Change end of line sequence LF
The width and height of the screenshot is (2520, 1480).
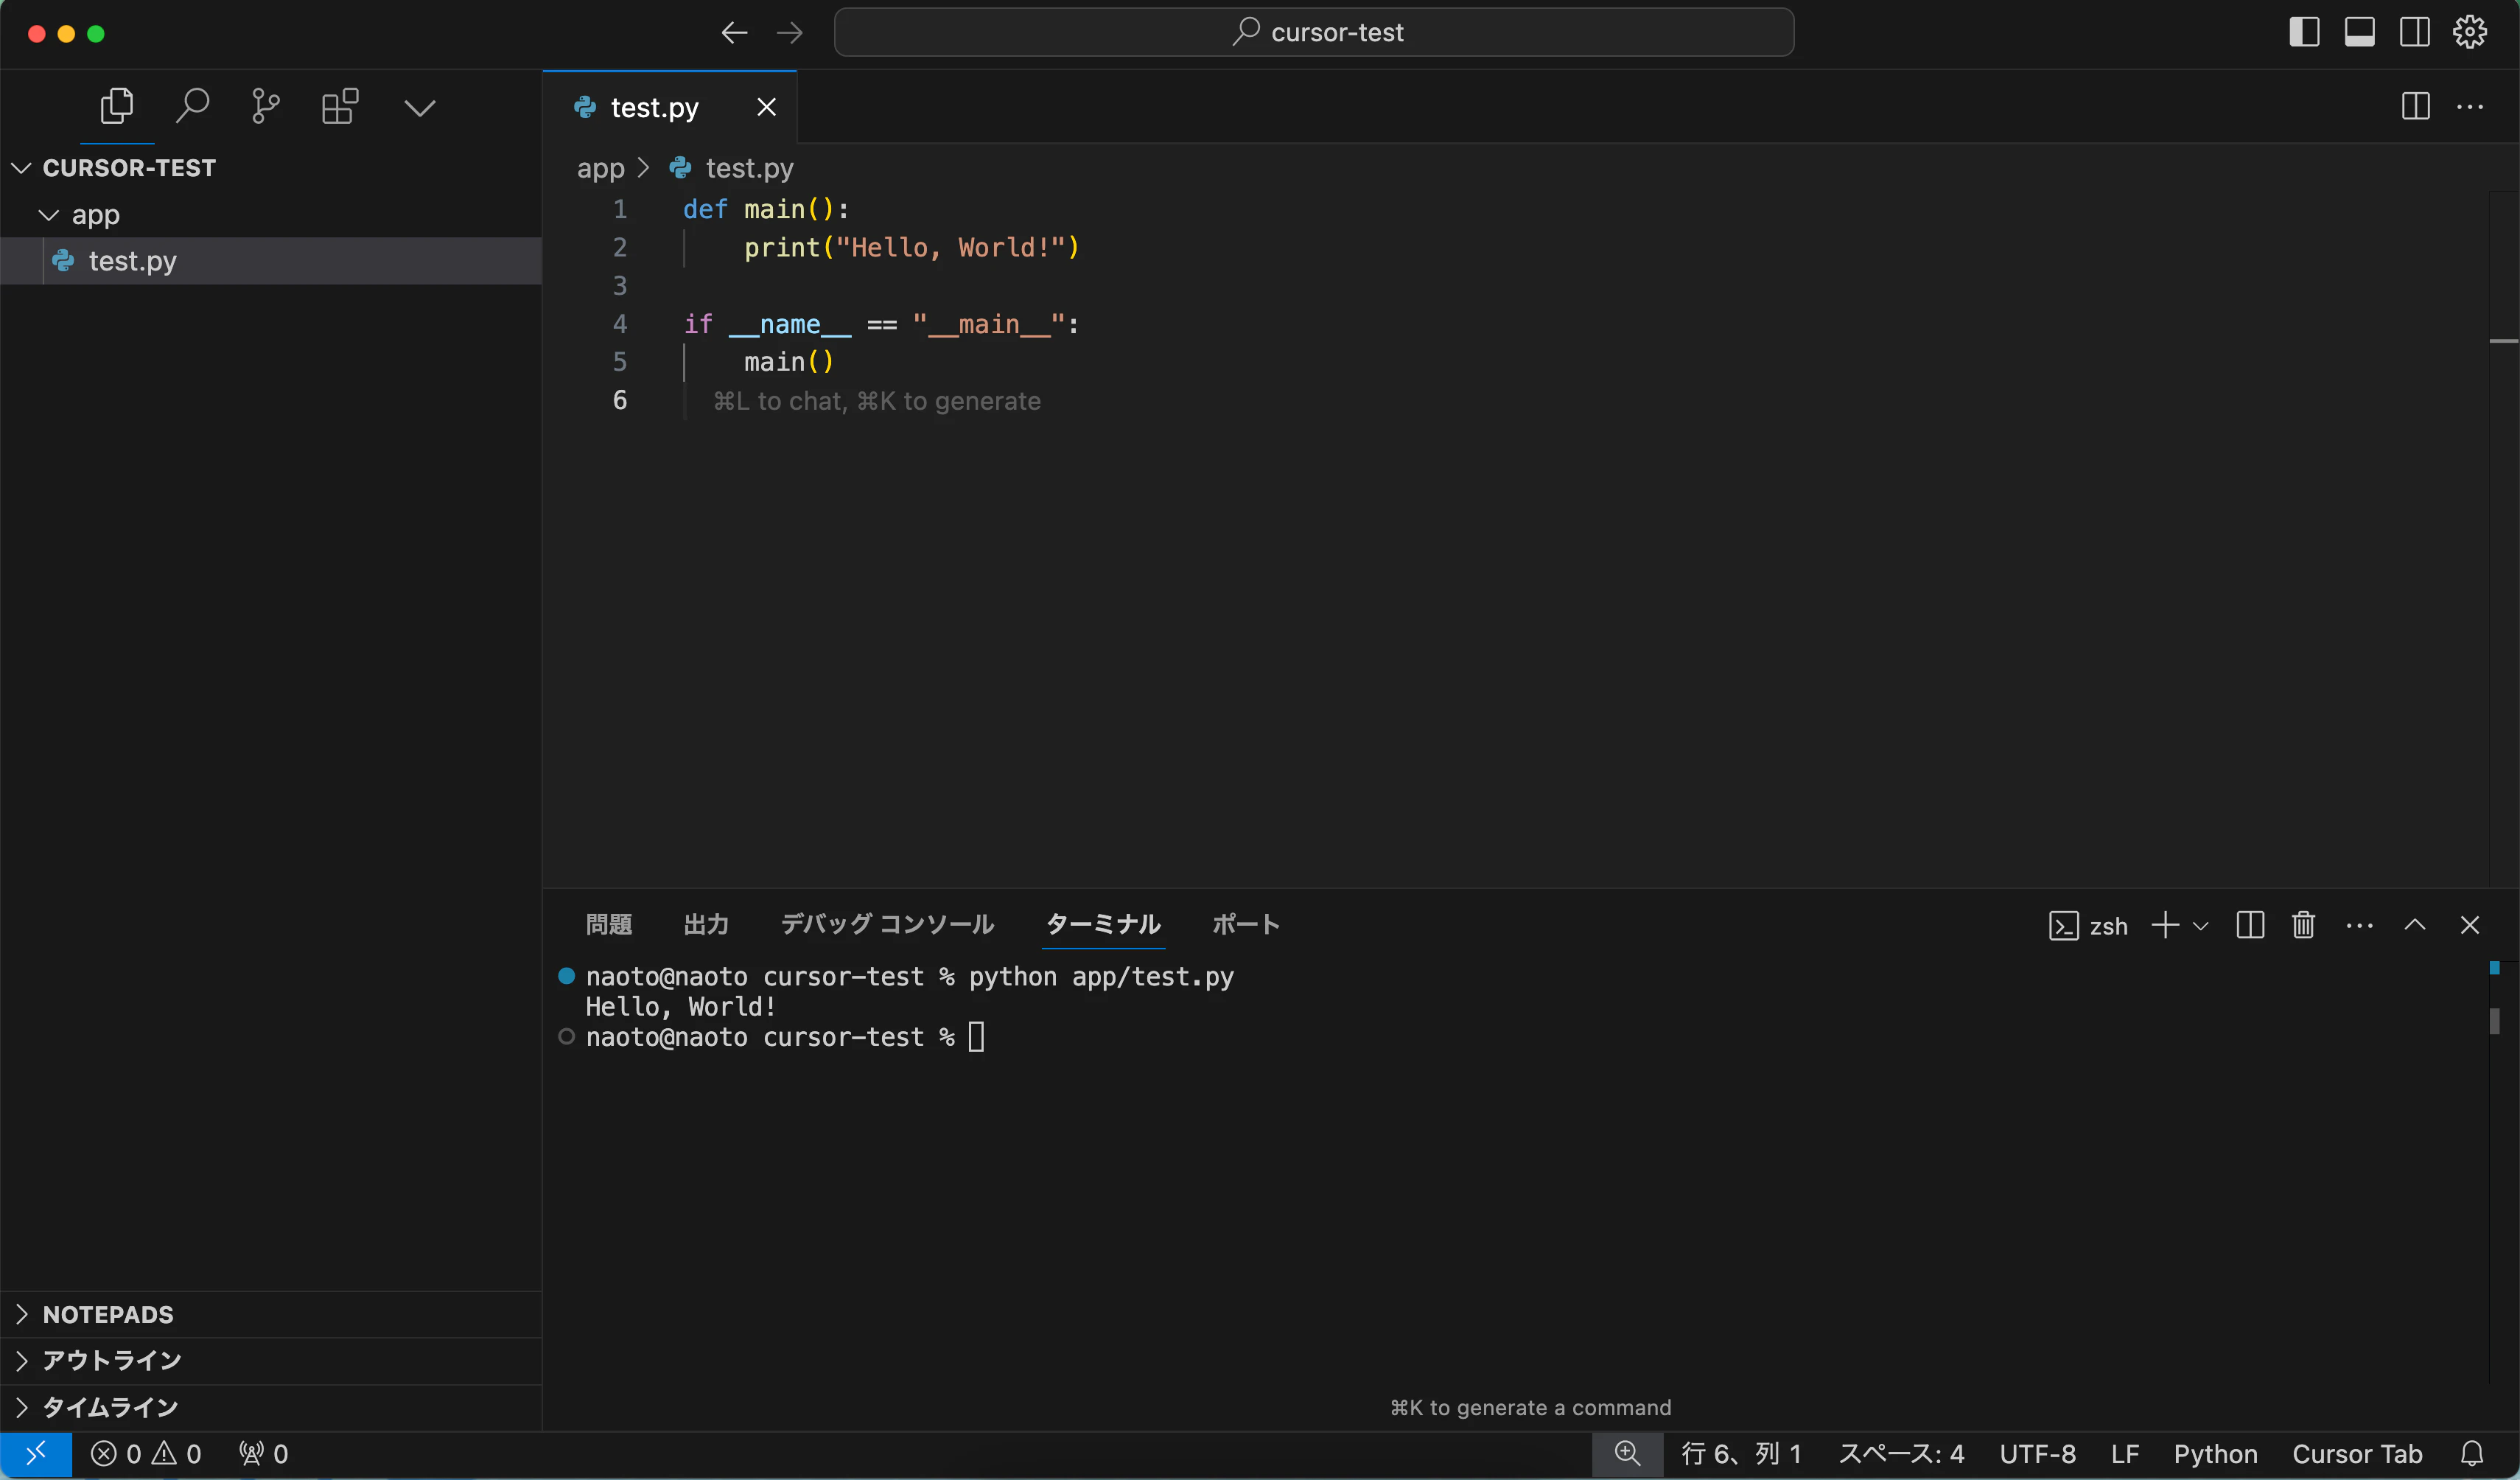pyautogui.click(x=2124, y=1454)
